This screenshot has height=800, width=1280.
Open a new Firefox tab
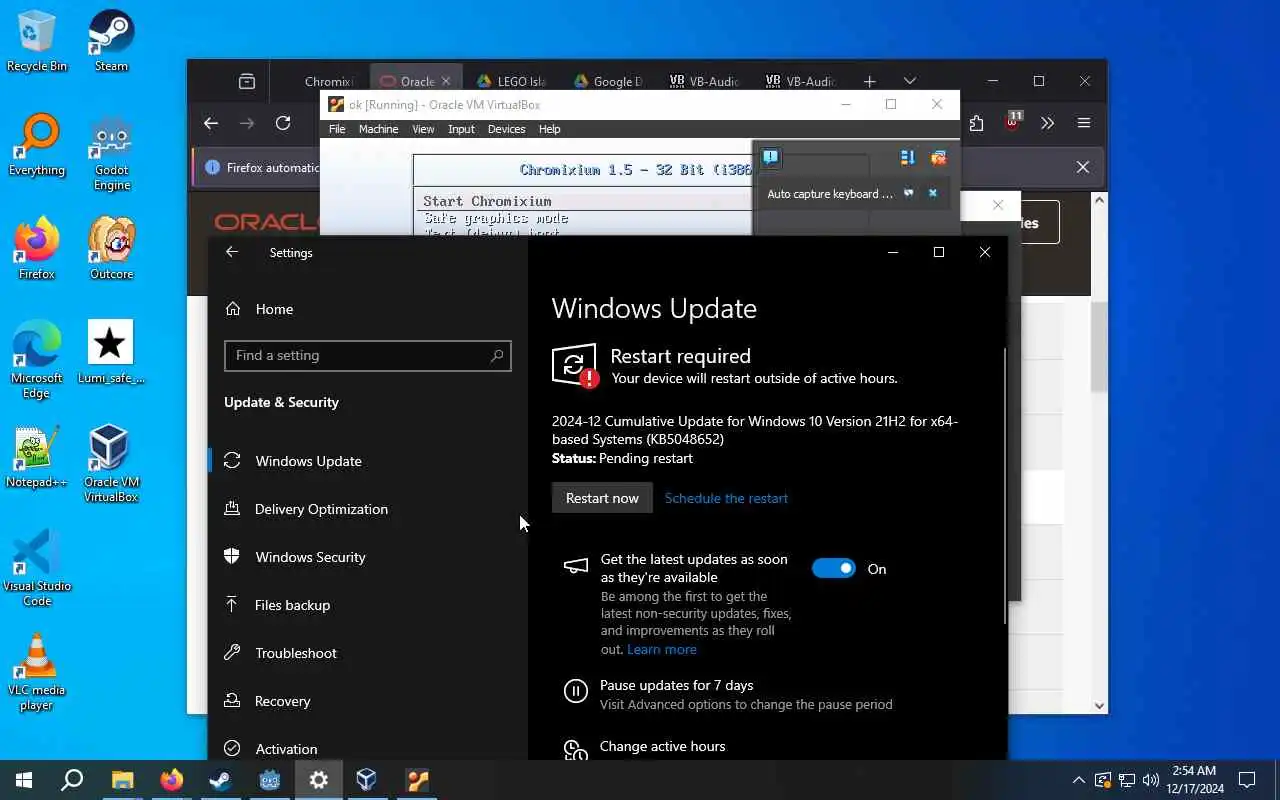[x=869, y=81]
